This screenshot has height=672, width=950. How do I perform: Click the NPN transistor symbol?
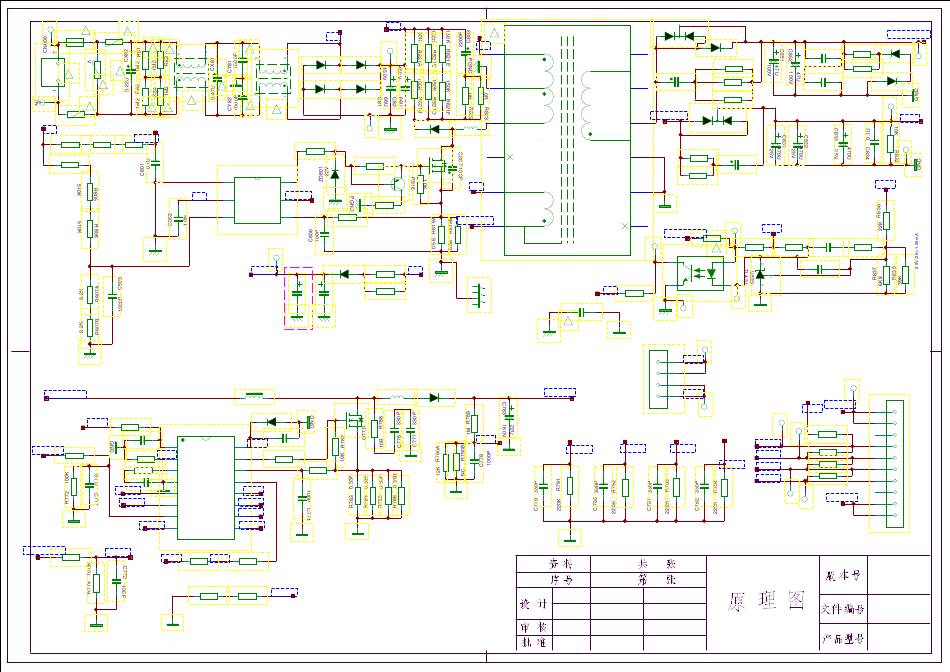click(397, 185)
